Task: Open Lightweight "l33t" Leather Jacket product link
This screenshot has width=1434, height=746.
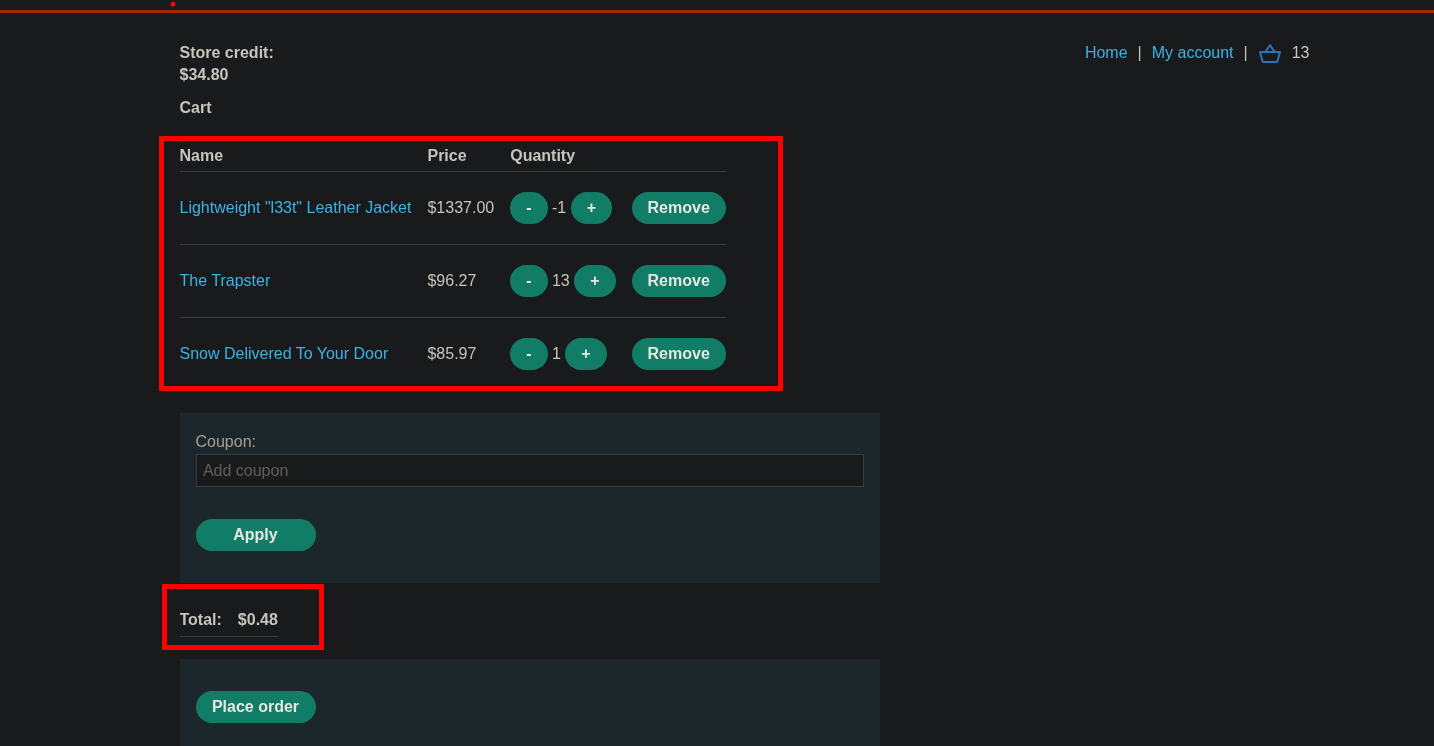Action: point(295,208)
